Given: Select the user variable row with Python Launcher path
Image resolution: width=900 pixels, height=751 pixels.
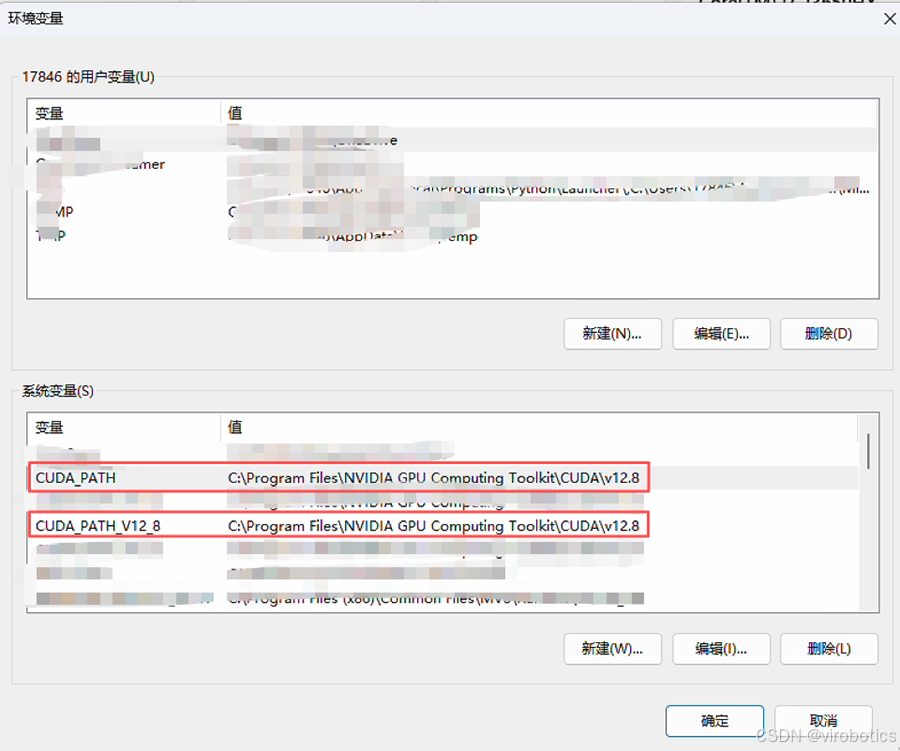Looking at the screenshot, I should point(452,188).
